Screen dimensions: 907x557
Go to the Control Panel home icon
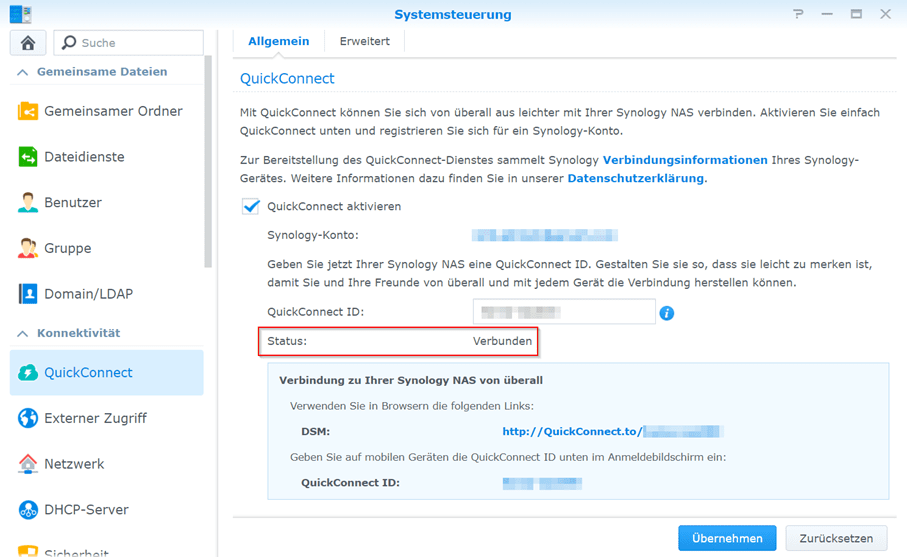point(28,43)
